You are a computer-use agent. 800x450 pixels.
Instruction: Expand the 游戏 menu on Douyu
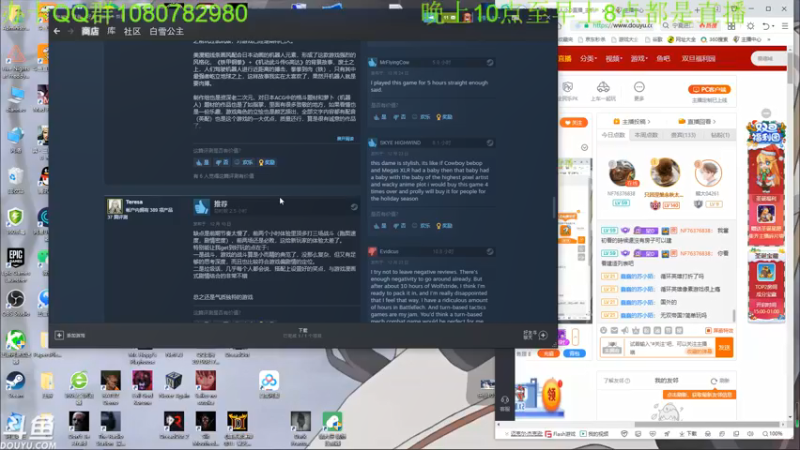[x=639, y=59]
